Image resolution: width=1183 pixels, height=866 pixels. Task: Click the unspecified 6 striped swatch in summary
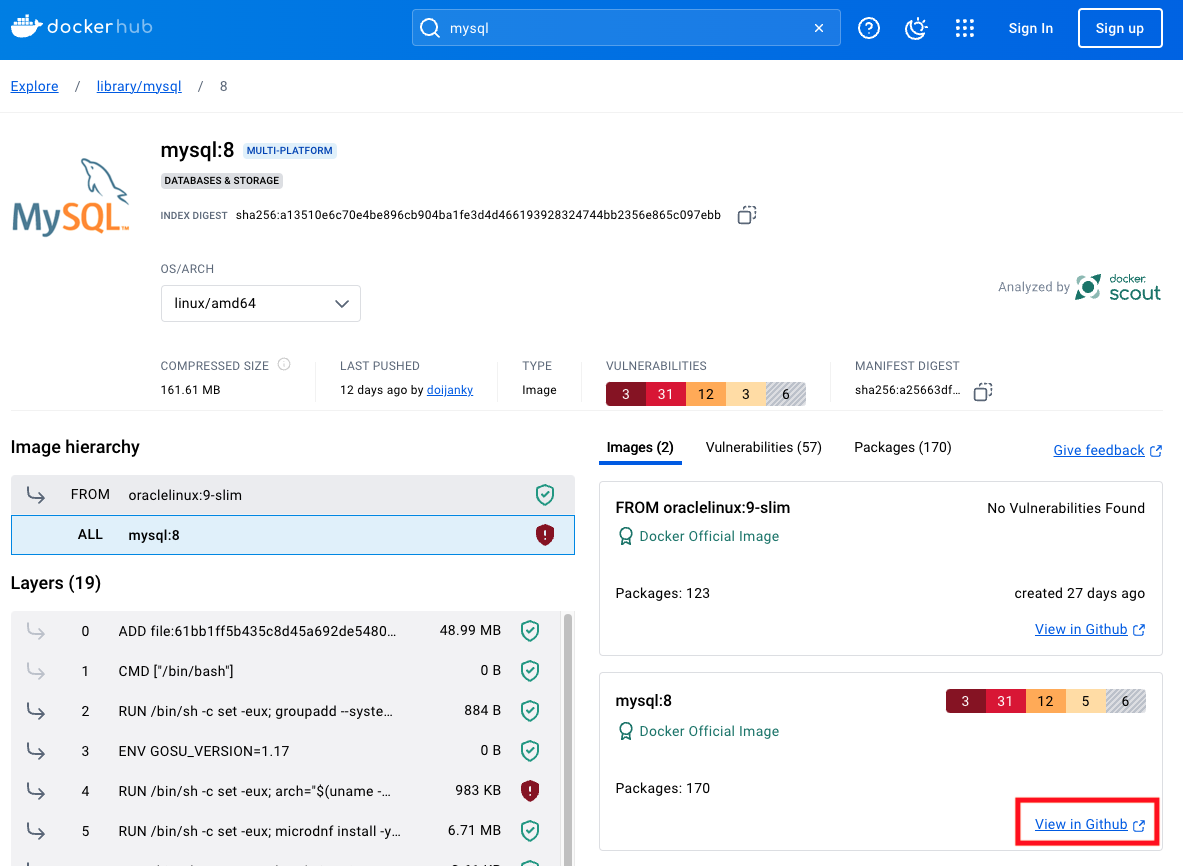point(785,394)
